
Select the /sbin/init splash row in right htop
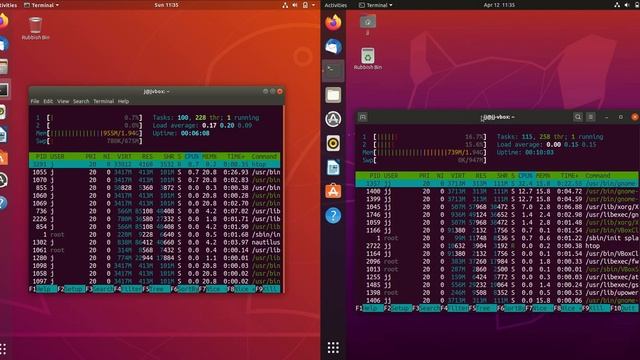pos(497,238)
